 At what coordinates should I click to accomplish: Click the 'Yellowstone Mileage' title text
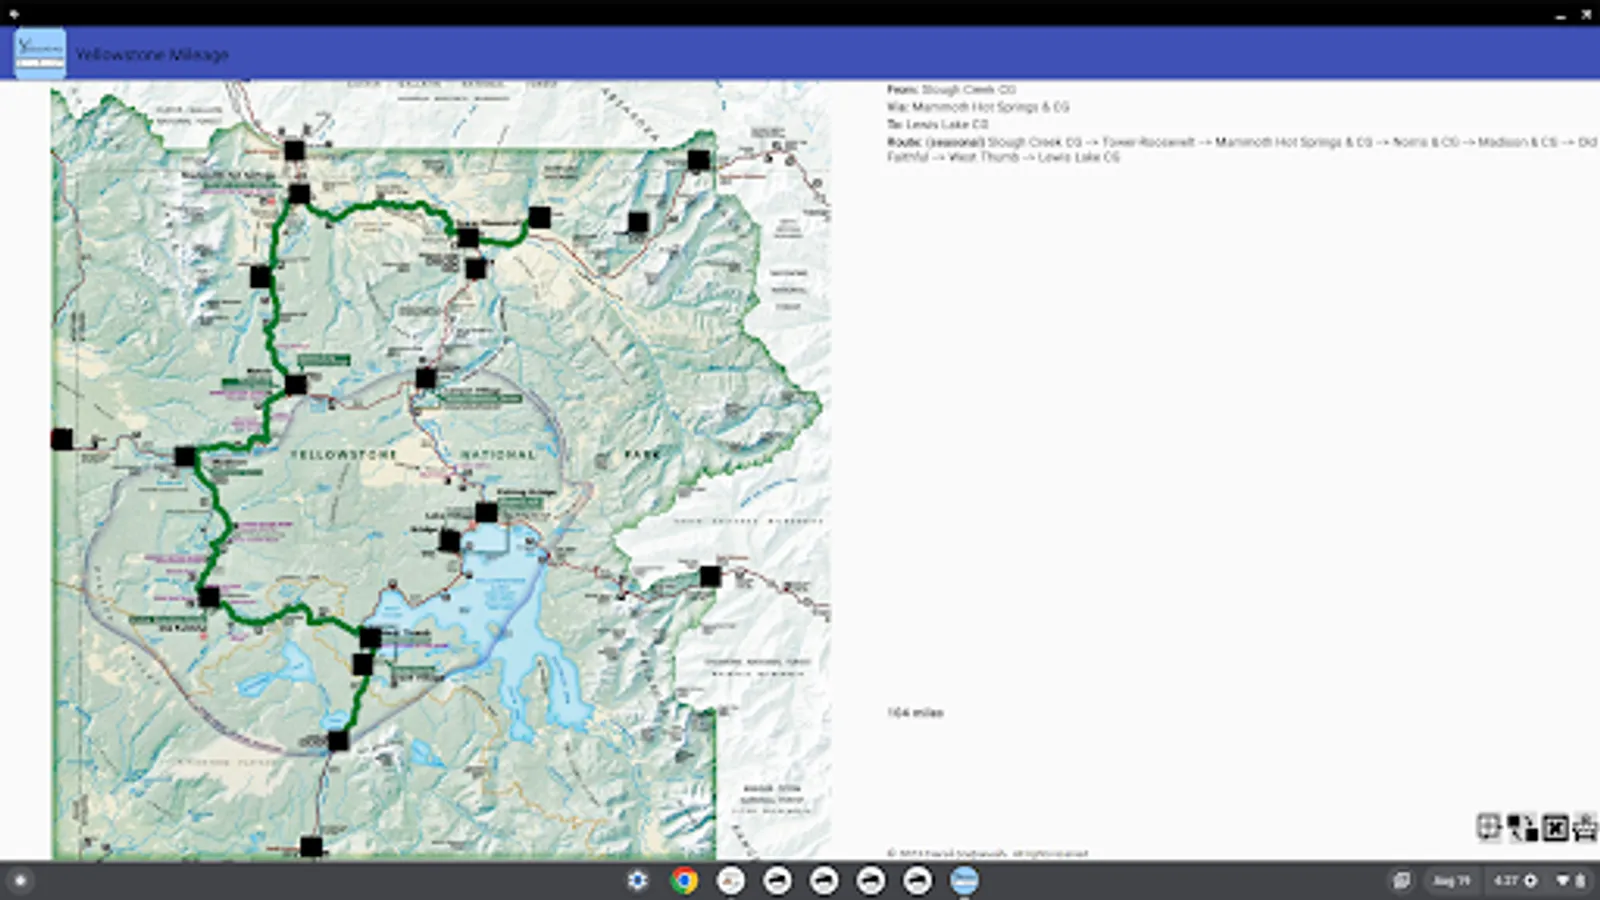pyautogui.click(x=152, y=54)
